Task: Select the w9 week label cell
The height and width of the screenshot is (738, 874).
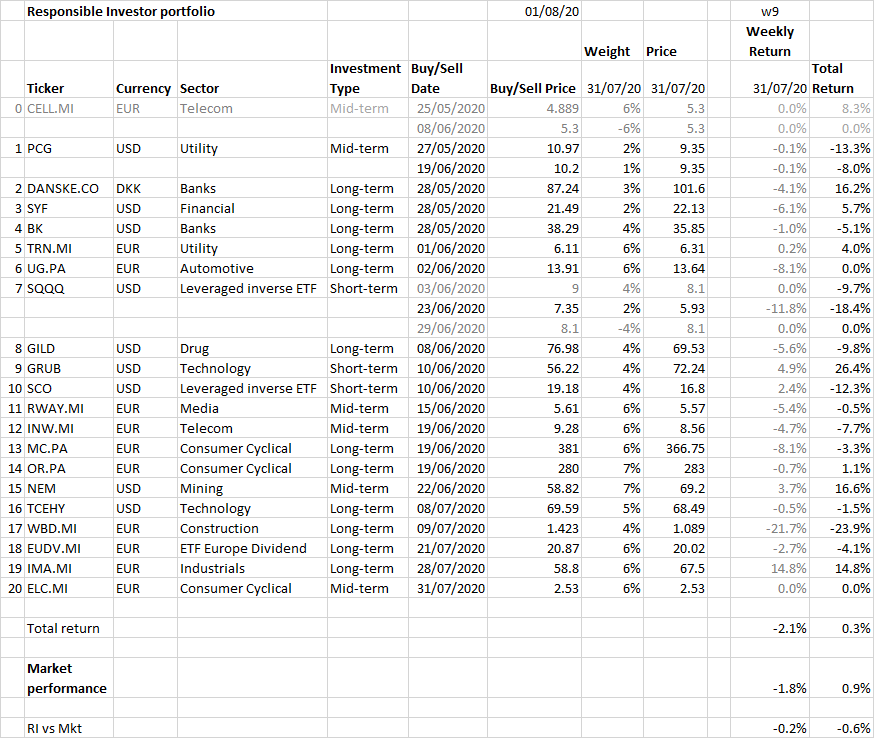Action: (771, 12)
